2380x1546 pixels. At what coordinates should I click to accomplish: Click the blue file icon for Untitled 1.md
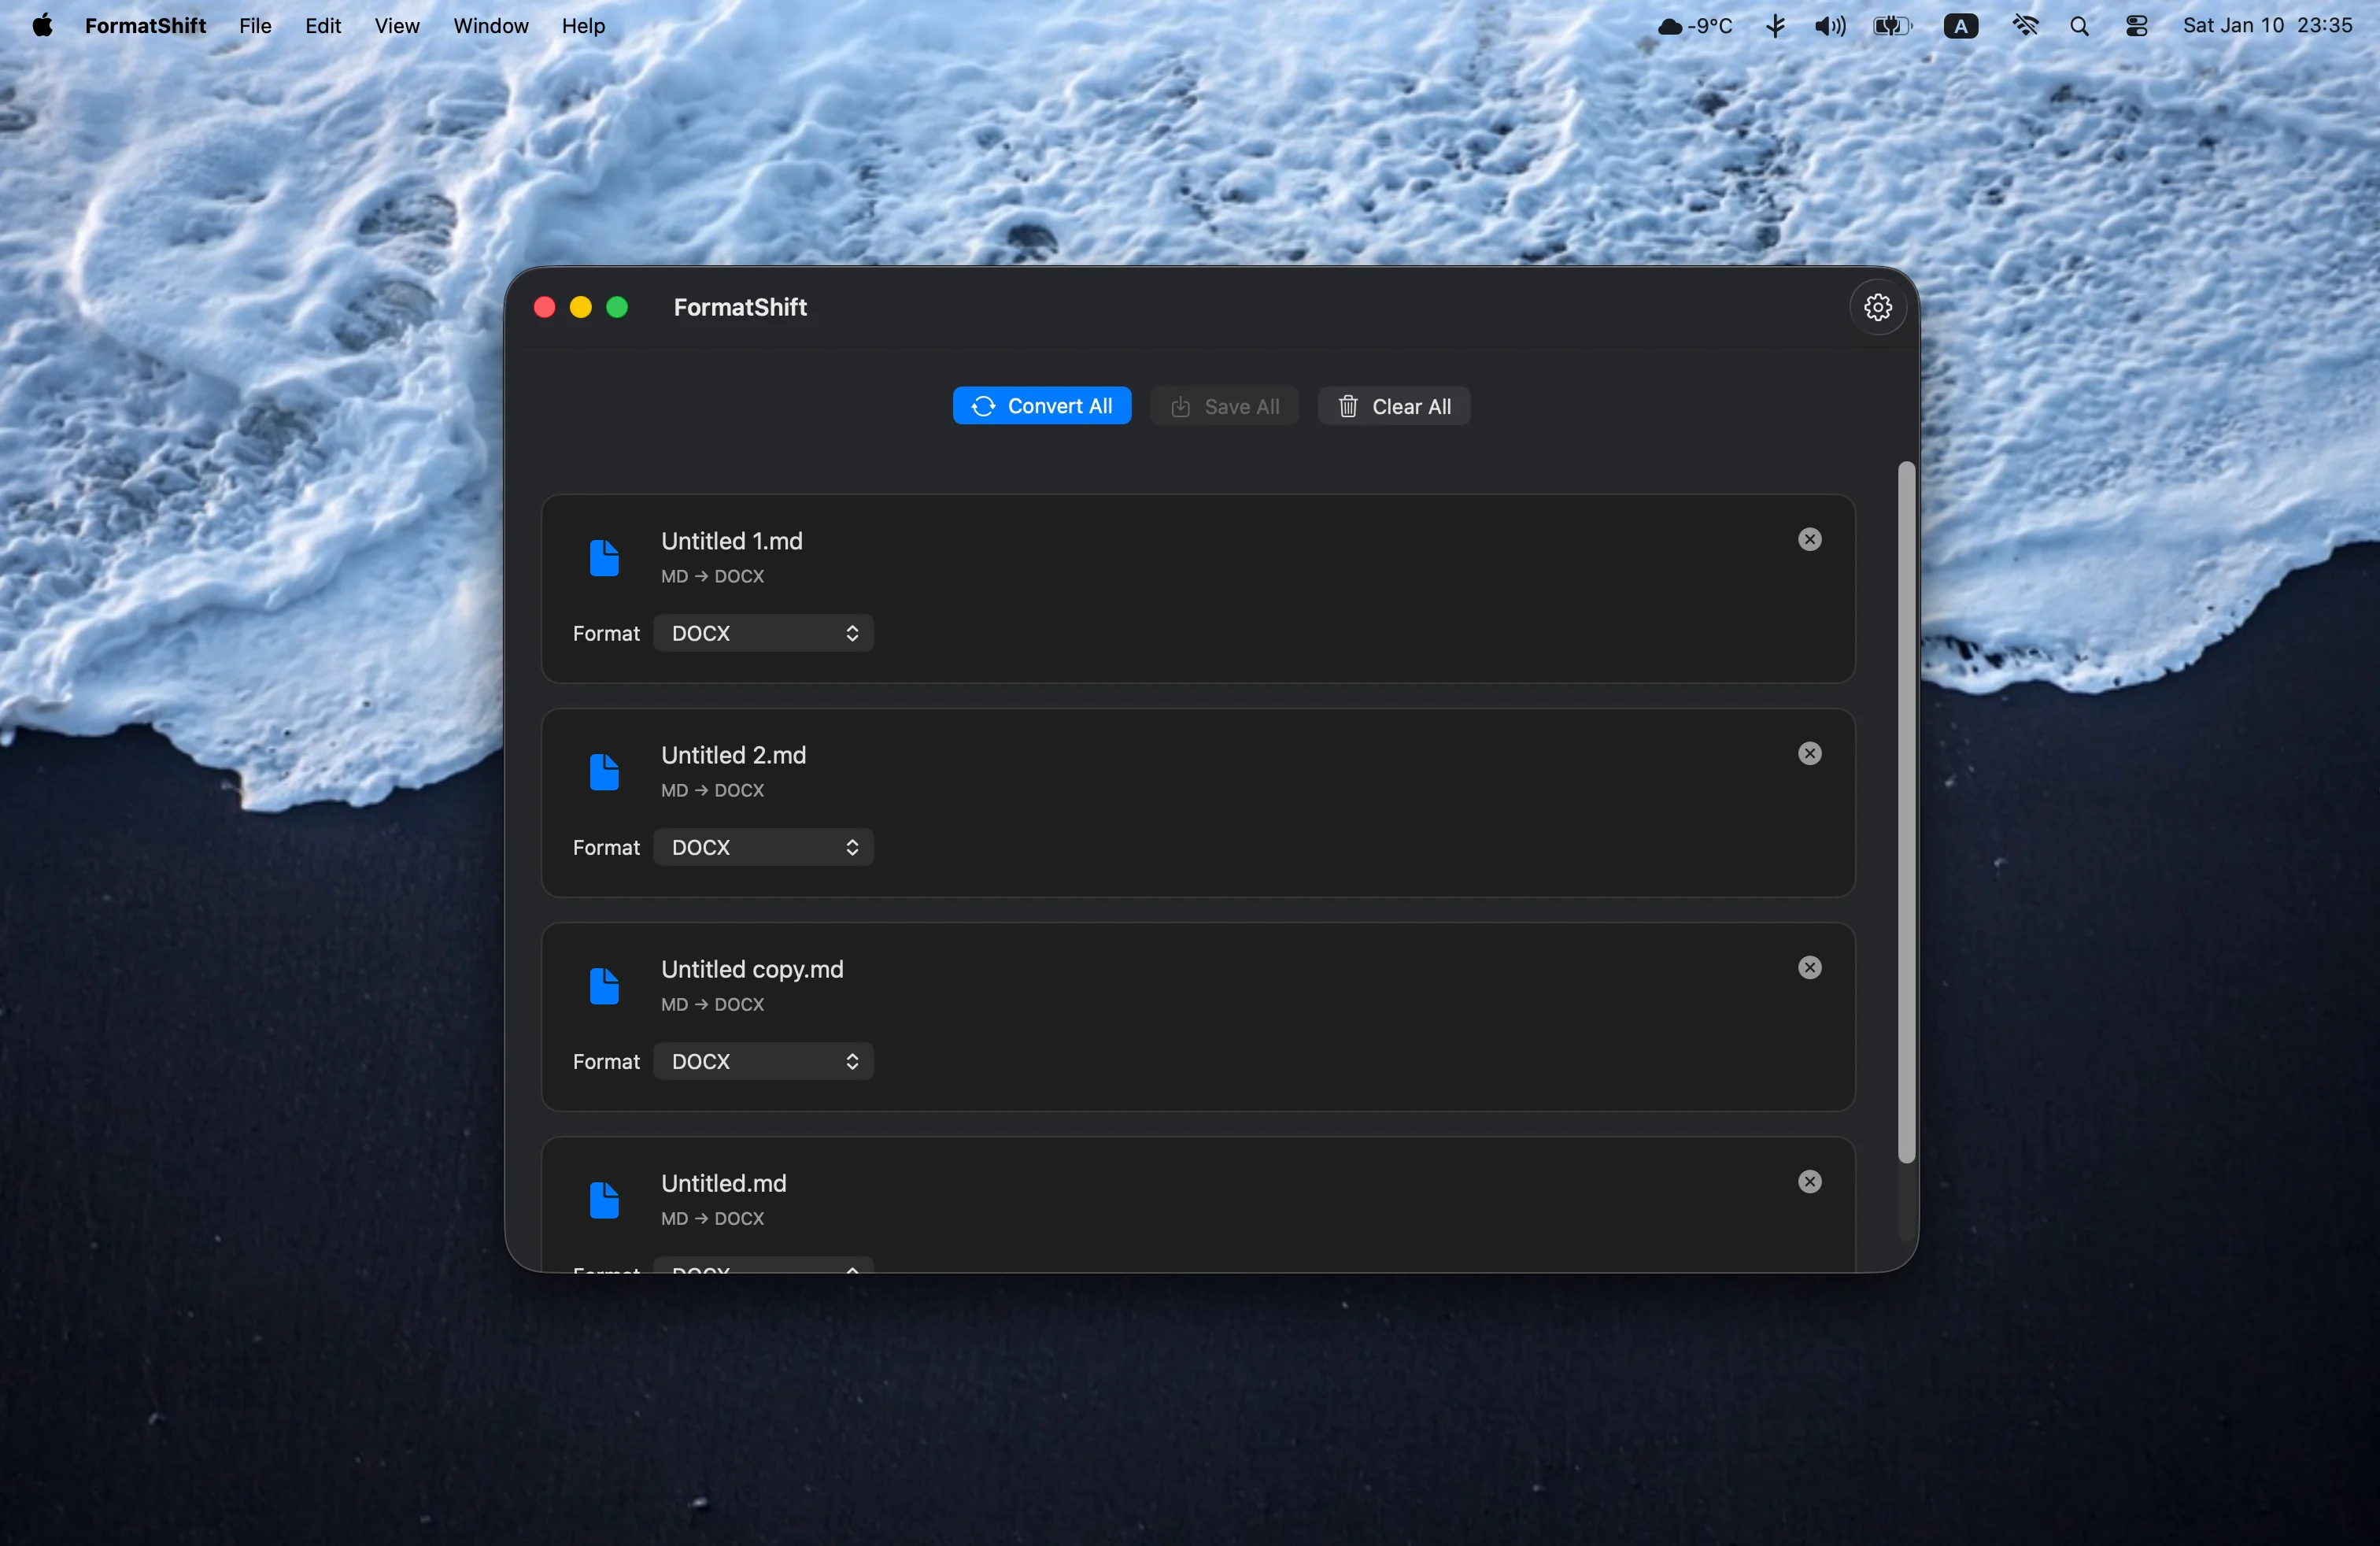click(605, 557)
